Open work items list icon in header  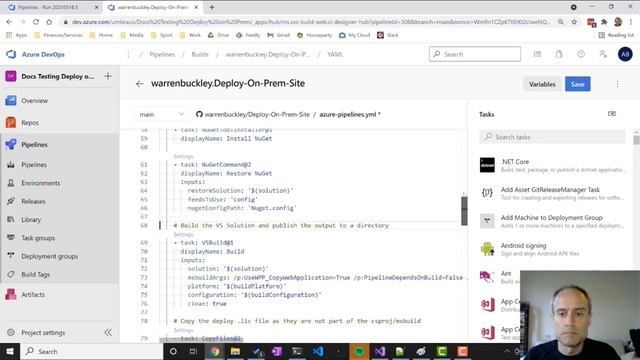pos(537,54)
